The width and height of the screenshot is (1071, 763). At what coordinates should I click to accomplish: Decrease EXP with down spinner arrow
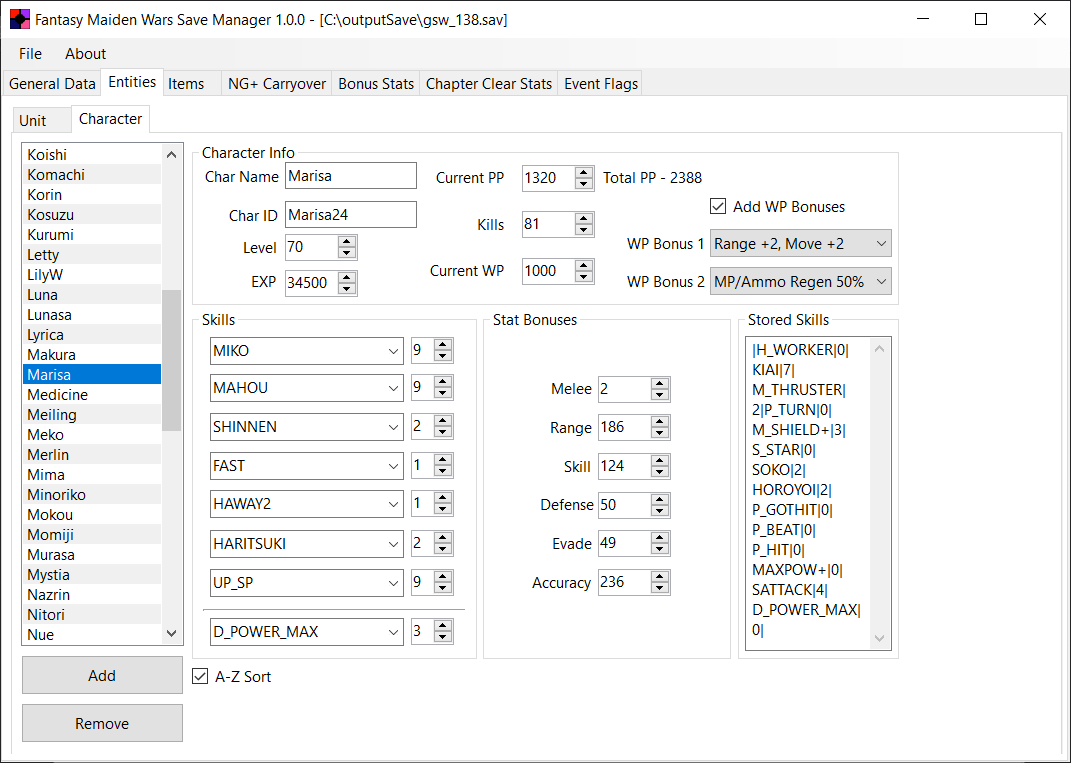347,288
